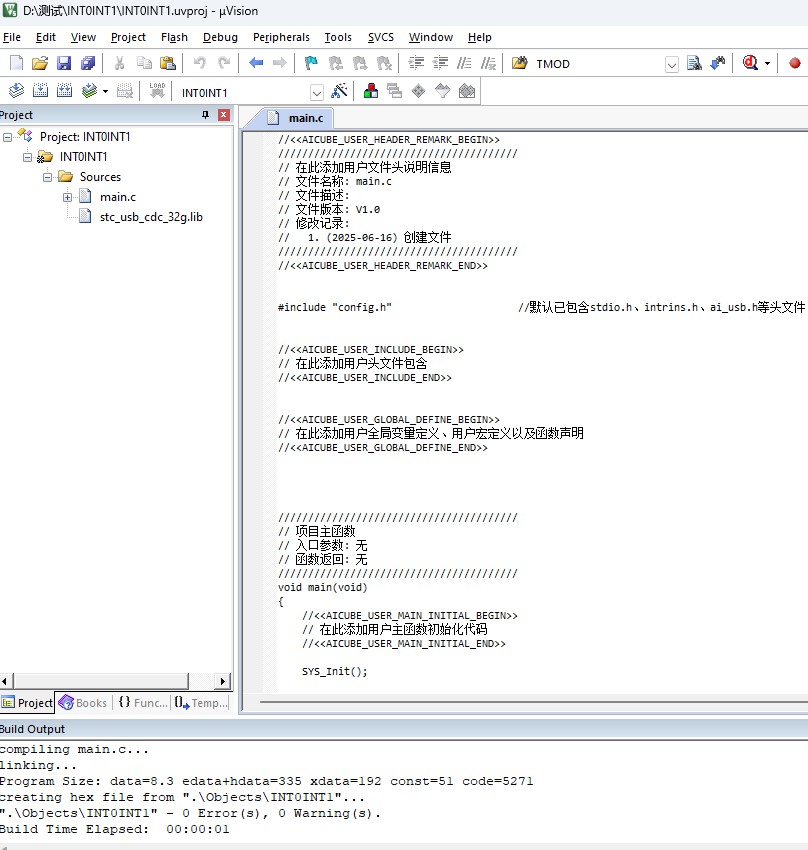808x850 pixels.
Task: Open the Peripherals menu
Action: click(281, 37)
